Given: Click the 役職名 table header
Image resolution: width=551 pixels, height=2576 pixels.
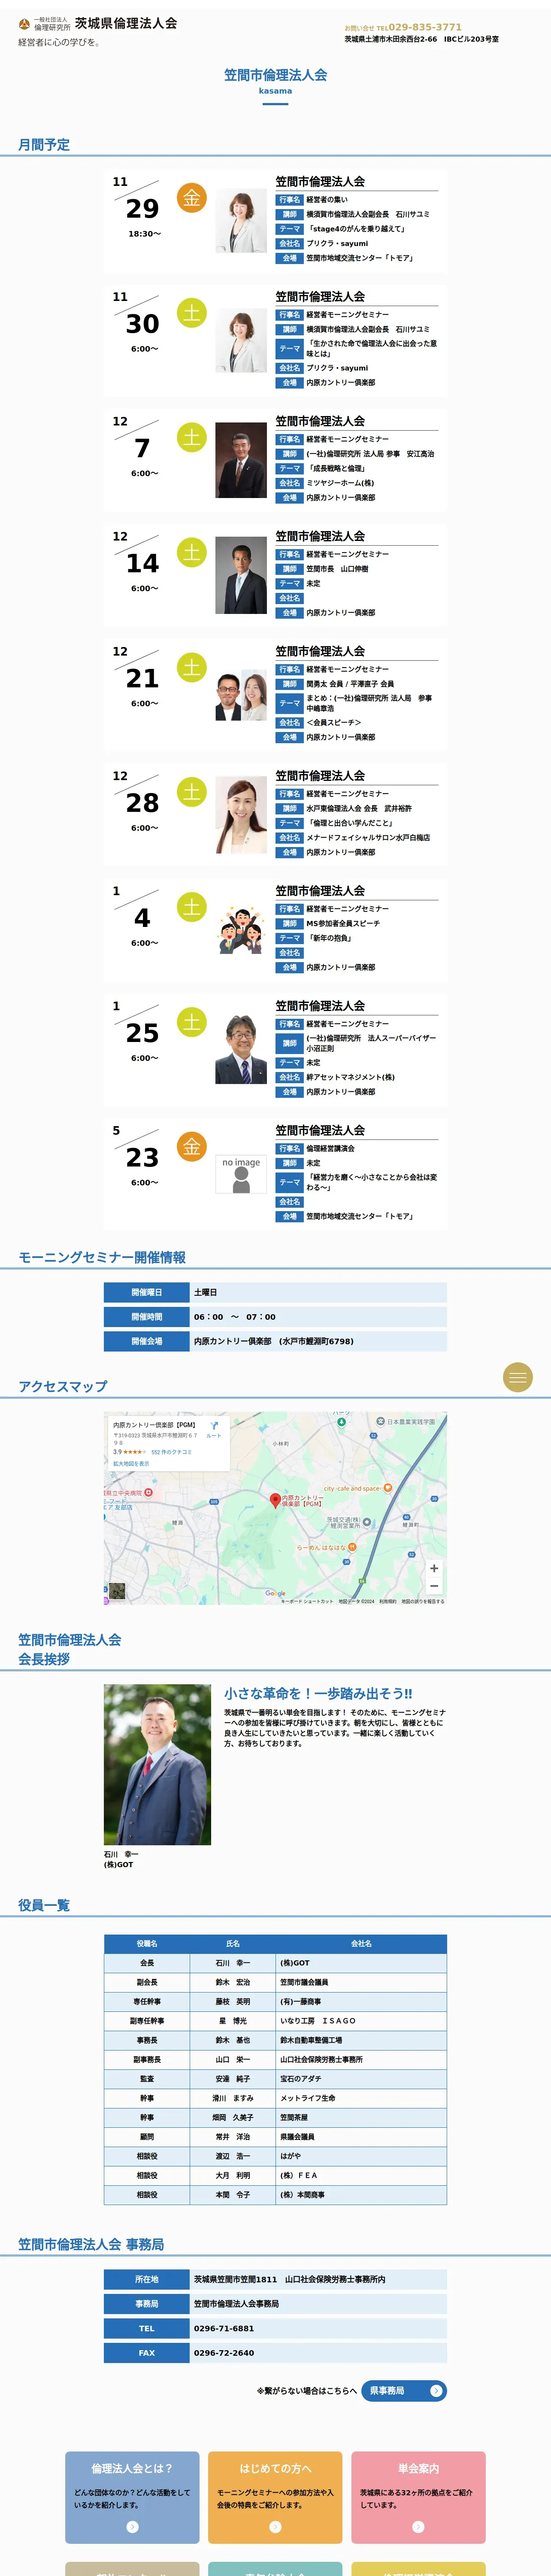Looking at the screenshot, I should click(x=147, y=1943).
